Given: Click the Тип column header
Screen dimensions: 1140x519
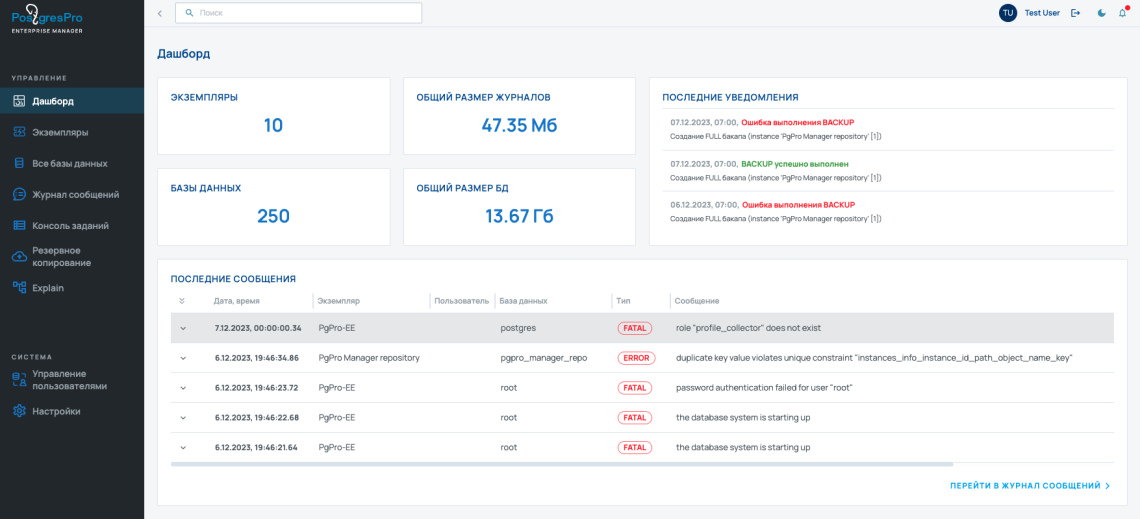Looking at the screenshot, I should (623, 300).
